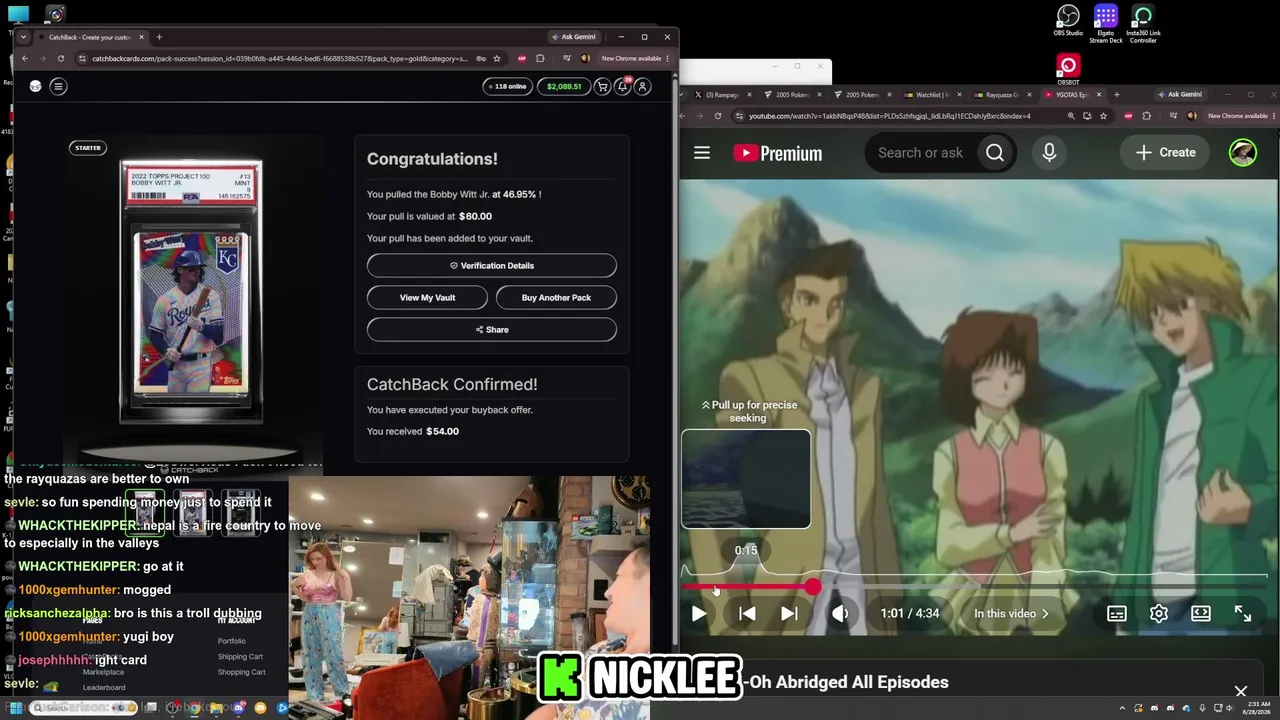Image resolution: width=1280 pixels, height=720 pixels.
Task: Open the CatchBack shopping cart icon
Action: coord(602,86)
